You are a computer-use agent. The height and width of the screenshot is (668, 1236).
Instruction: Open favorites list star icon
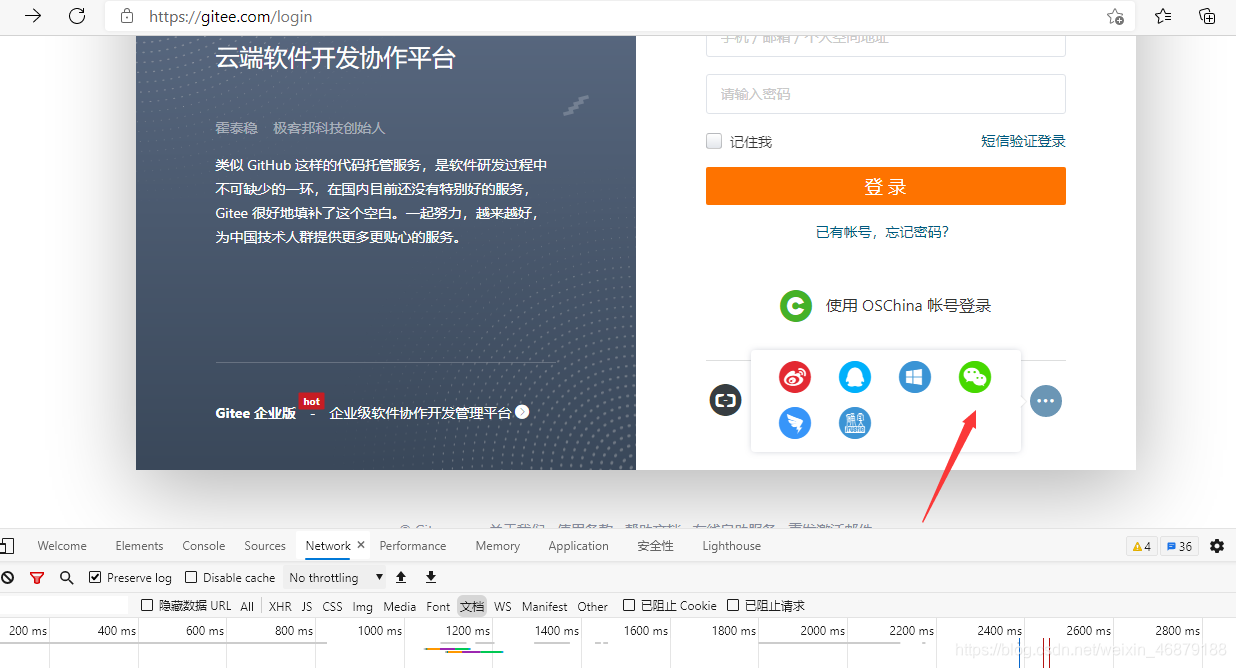[1163, 16]
